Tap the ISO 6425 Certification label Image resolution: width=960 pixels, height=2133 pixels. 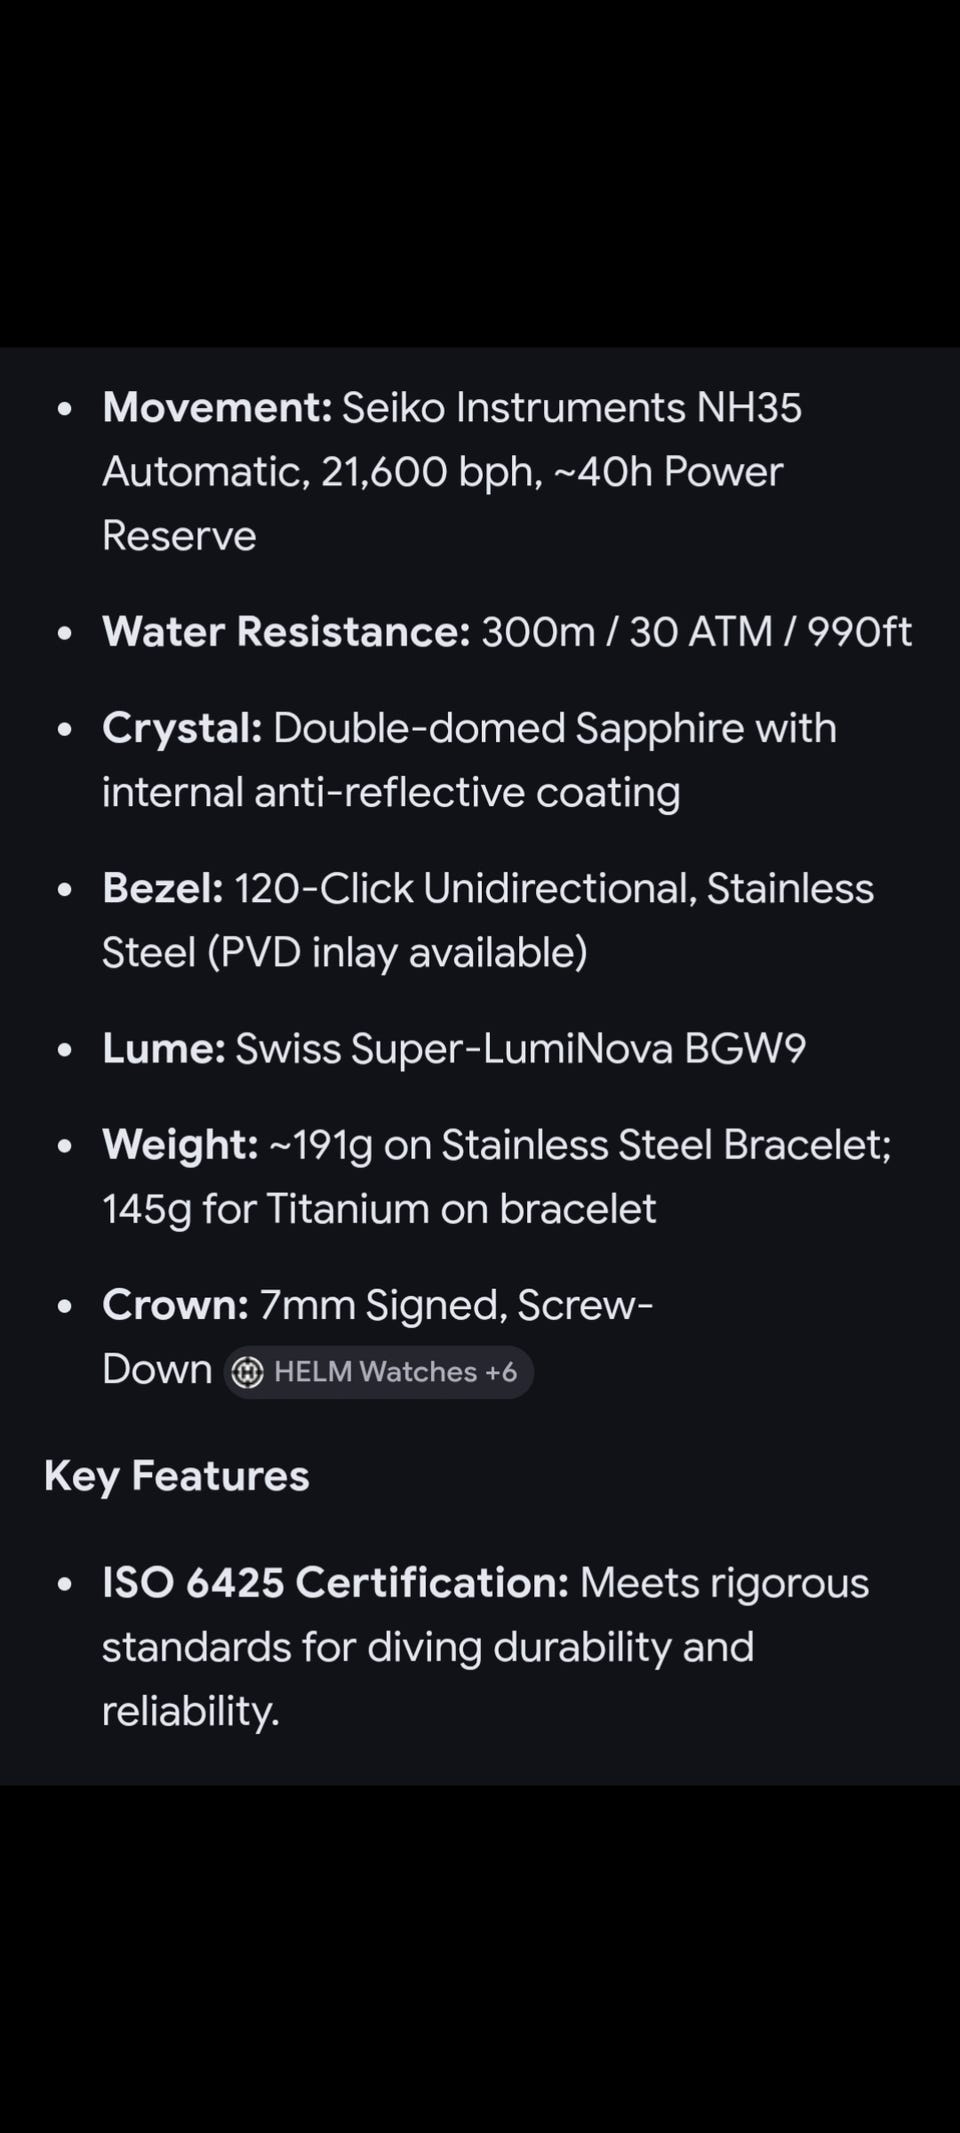tap(335, 1583)
